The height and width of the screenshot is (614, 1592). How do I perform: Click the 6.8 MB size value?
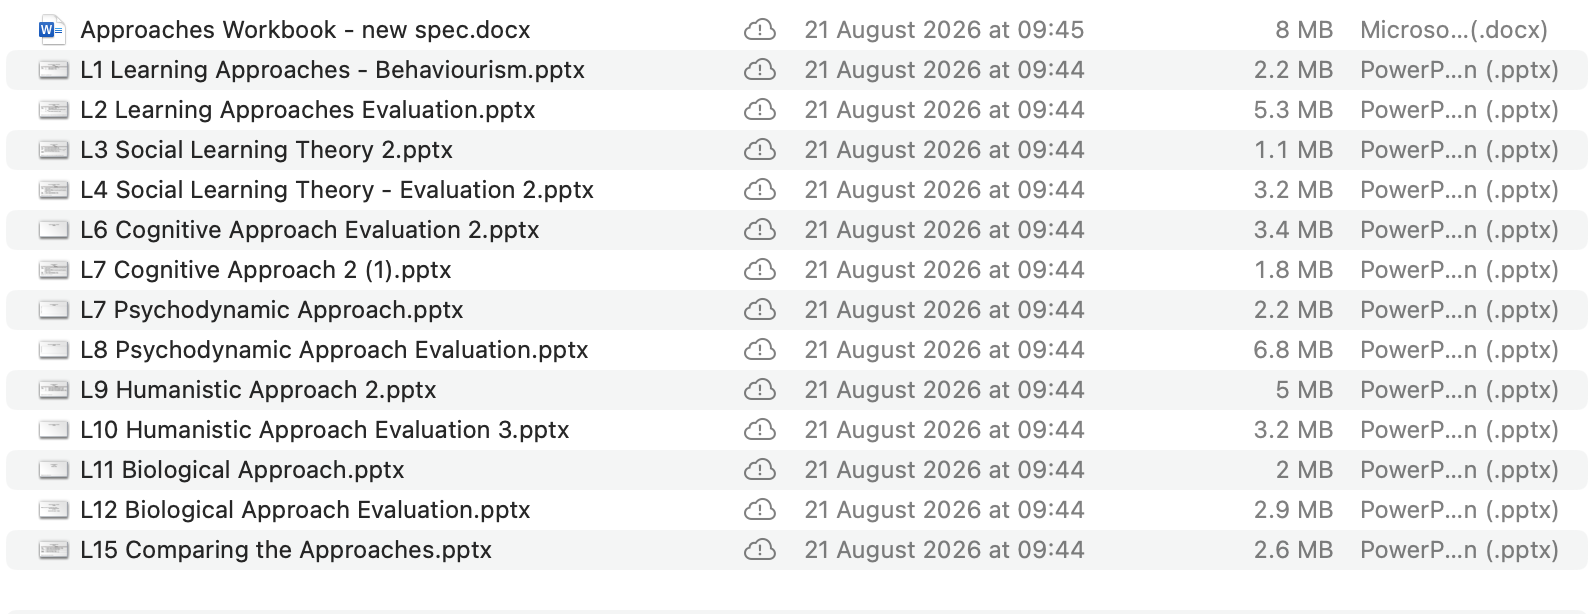[x=1293, y=350]
